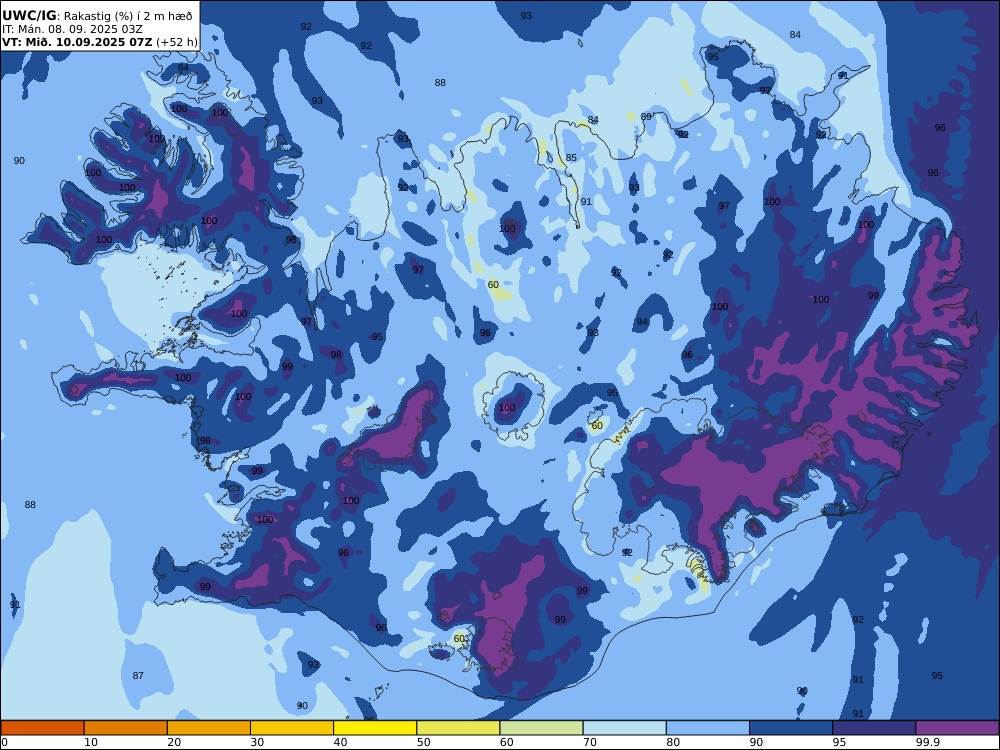
Task: Select the '80' color scale label
Action: (673, 742)
